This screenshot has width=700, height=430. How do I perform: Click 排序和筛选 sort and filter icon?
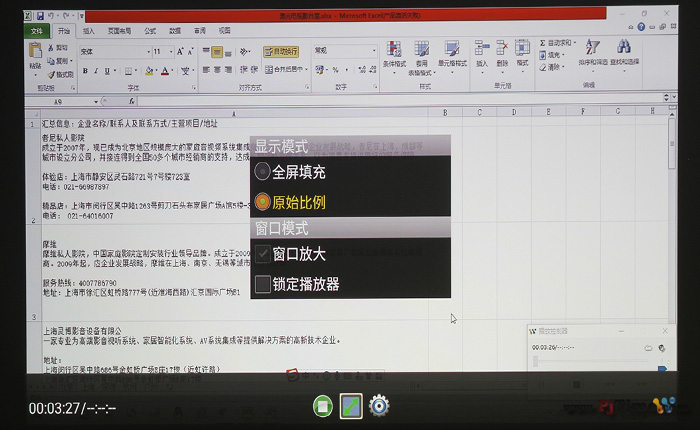592,53
